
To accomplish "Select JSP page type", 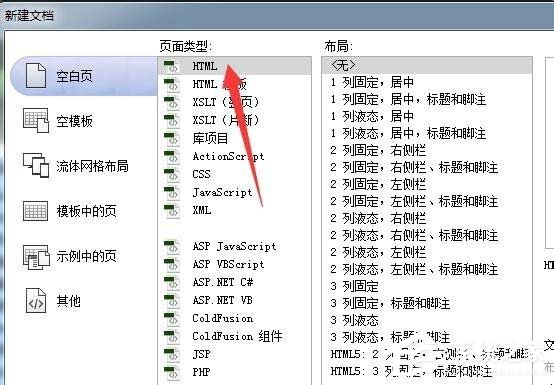I will (201, 354).
